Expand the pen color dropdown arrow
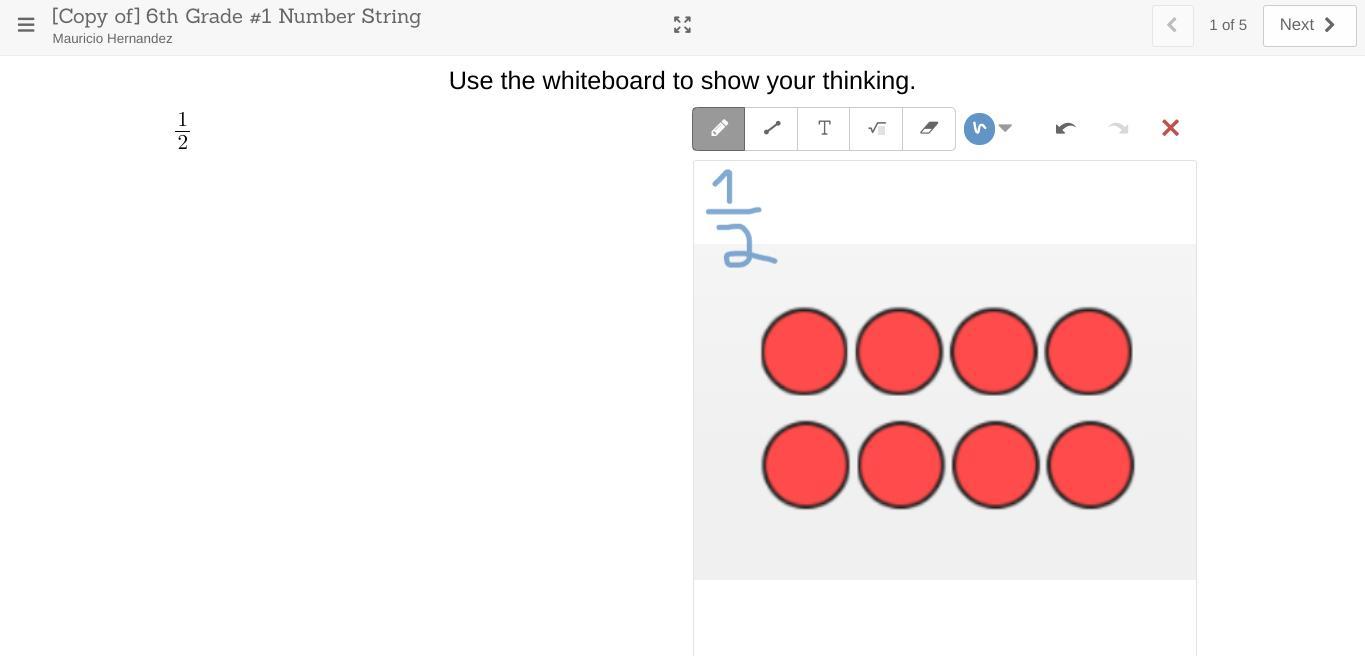Image resolution: width=1365 pixels, height=656 pixels. point(1005,128)
